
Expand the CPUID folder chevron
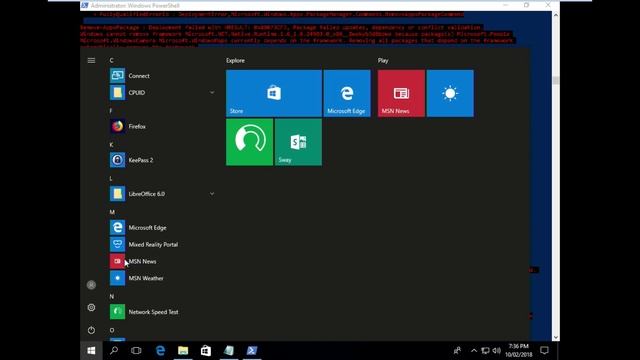[x=212, y=93]
